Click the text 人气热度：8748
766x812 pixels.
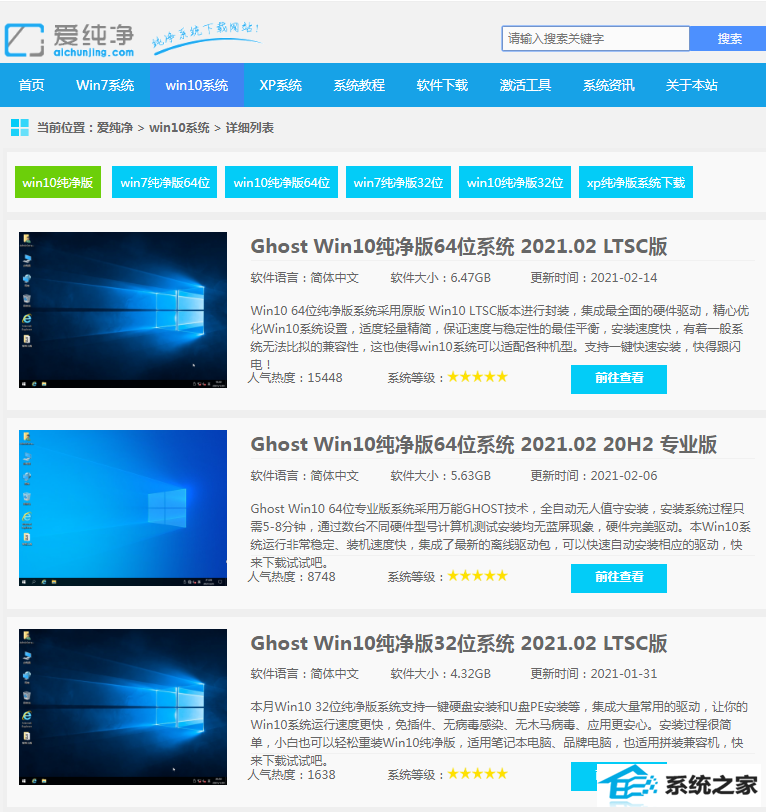(292, 576)
